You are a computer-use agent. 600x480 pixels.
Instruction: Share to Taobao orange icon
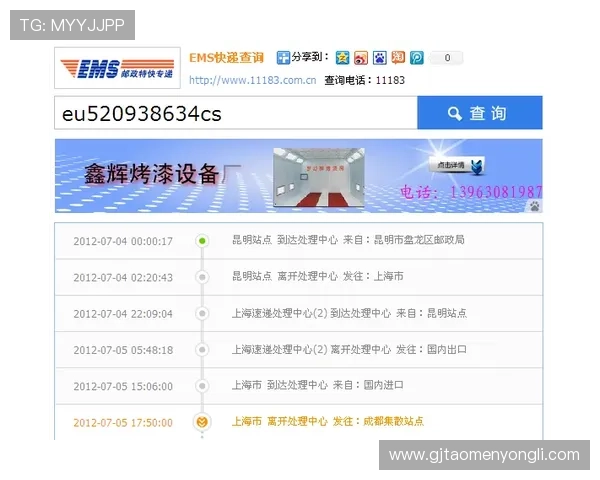398,58
